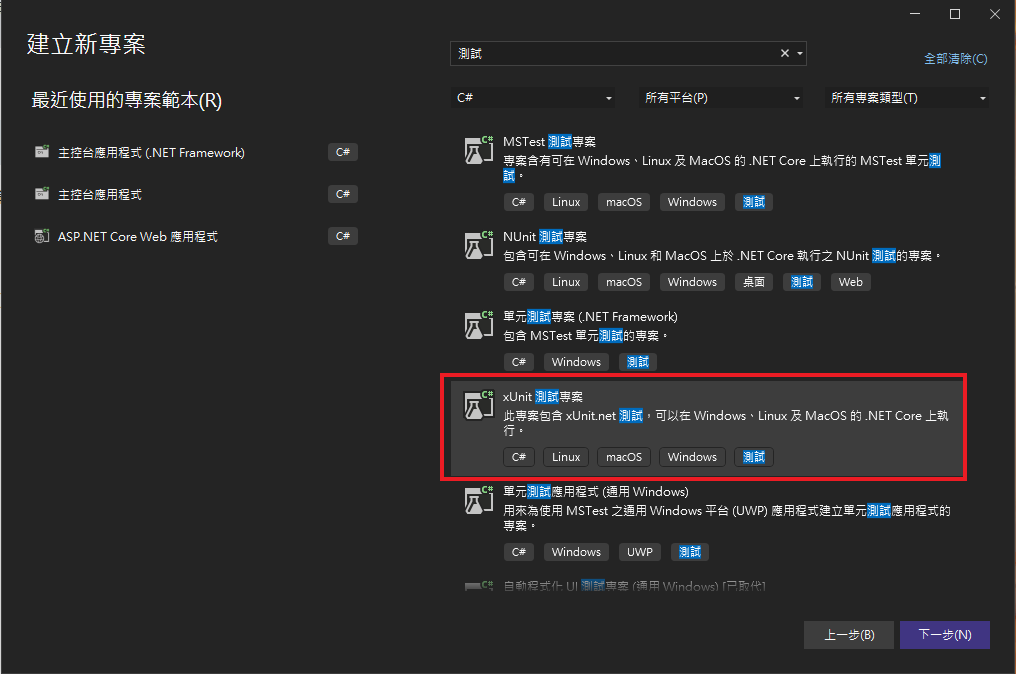Clear the search box with the X icon
Screen dimensions: 1016x674
(x=785, y=53)
